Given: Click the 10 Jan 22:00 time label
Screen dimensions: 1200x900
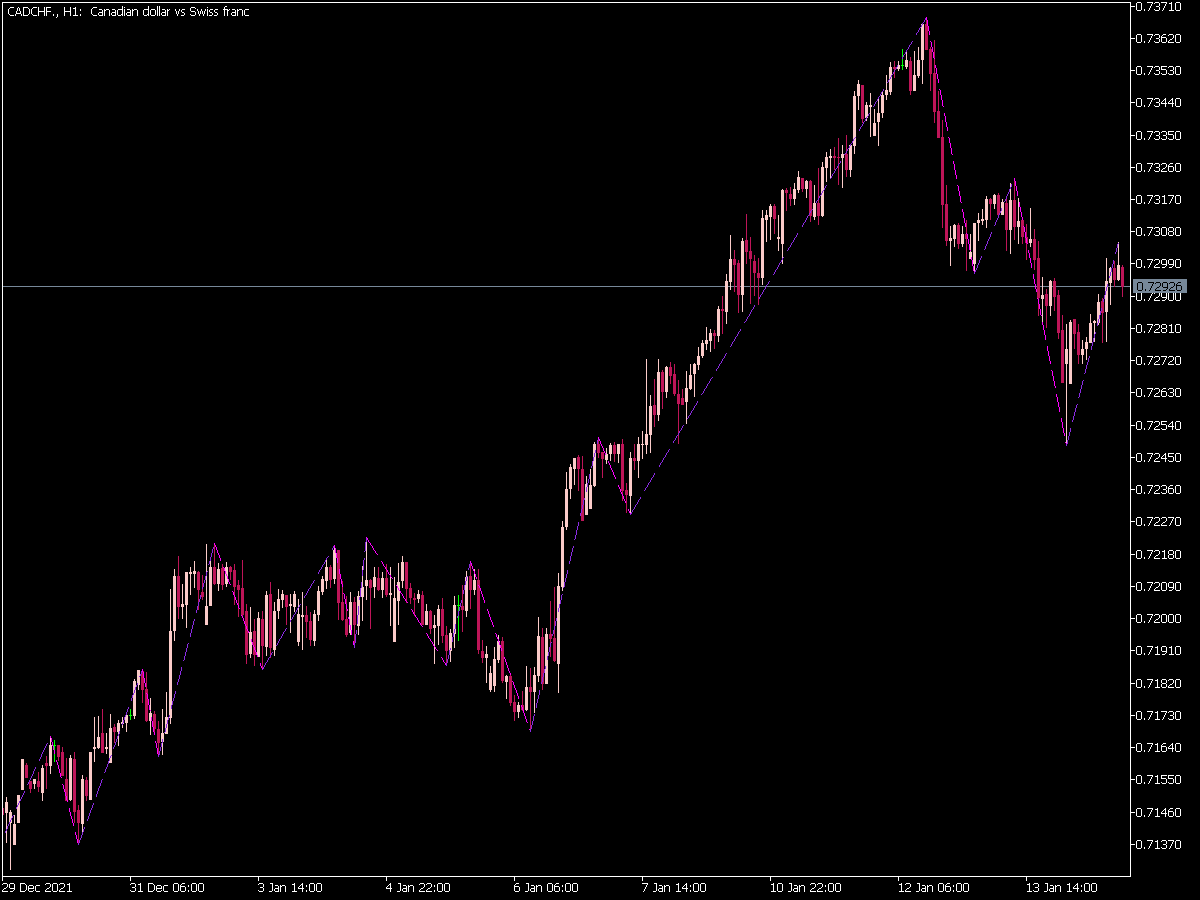Looking at the screenshot, I should point(805,887).
